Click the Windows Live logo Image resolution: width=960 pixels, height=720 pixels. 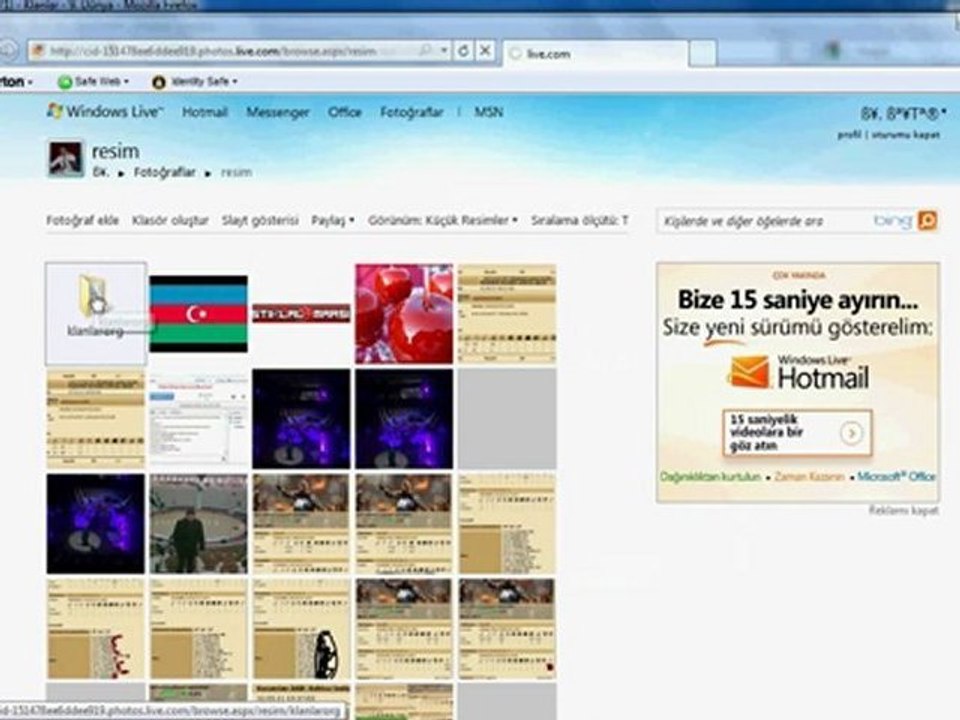[x=105, y=111]
